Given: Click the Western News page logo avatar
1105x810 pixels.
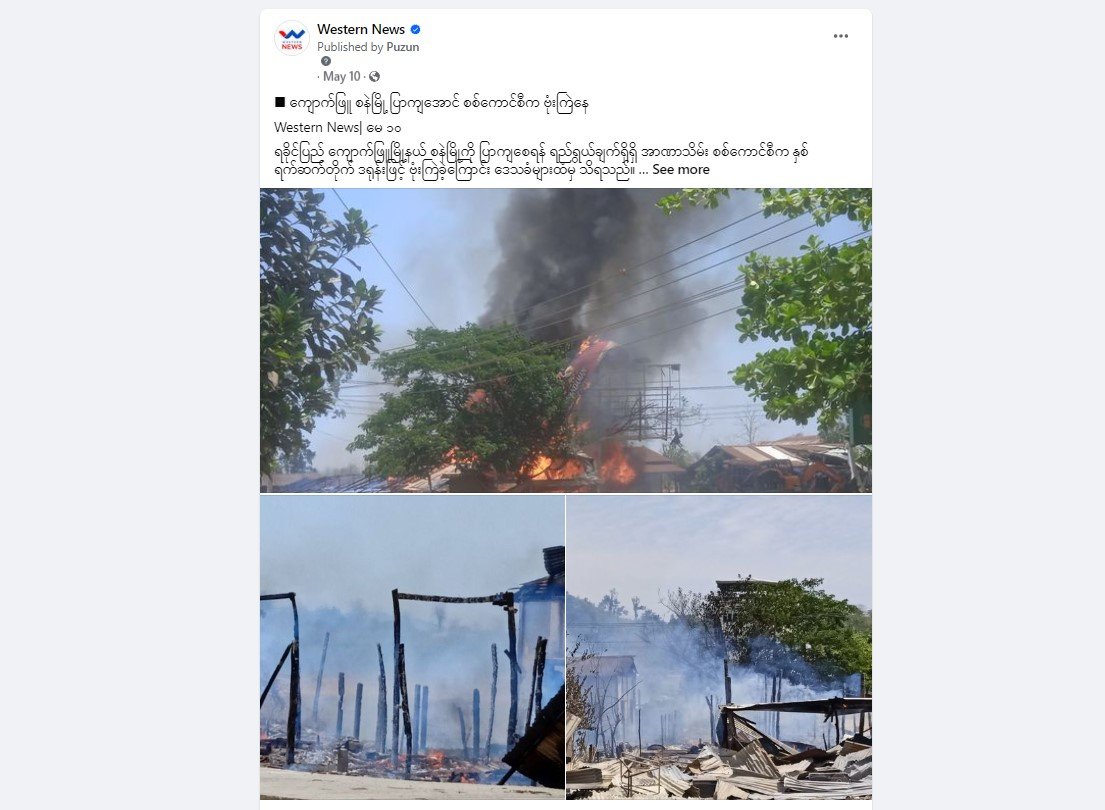Looking at the screenshot, I should coord(292,38).
